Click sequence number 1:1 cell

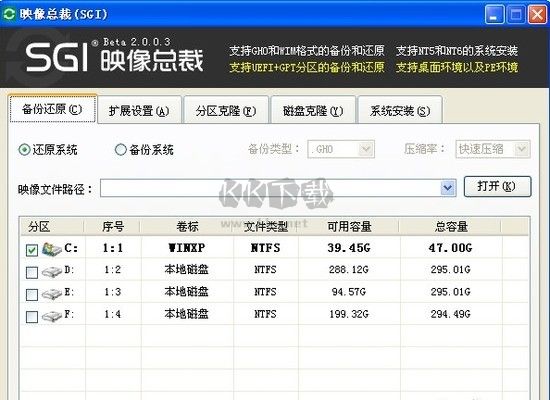113,248
